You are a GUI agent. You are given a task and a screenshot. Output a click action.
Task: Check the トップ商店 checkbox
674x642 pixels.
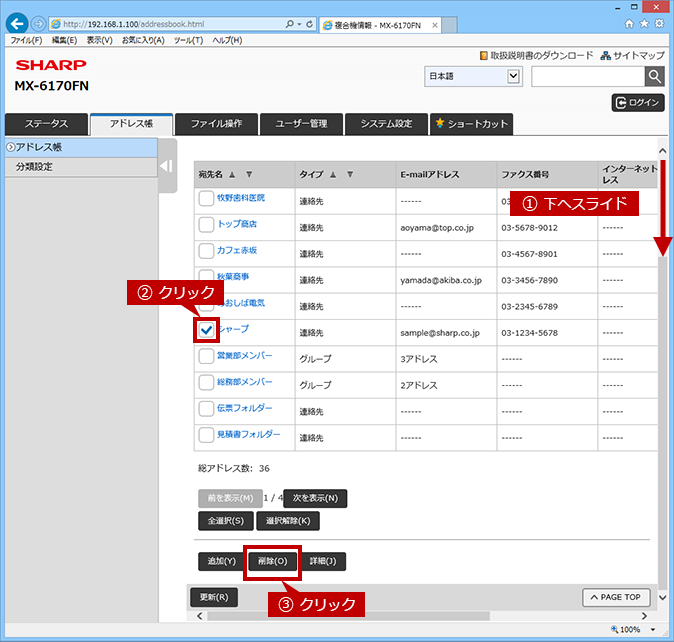click(206, 225)
